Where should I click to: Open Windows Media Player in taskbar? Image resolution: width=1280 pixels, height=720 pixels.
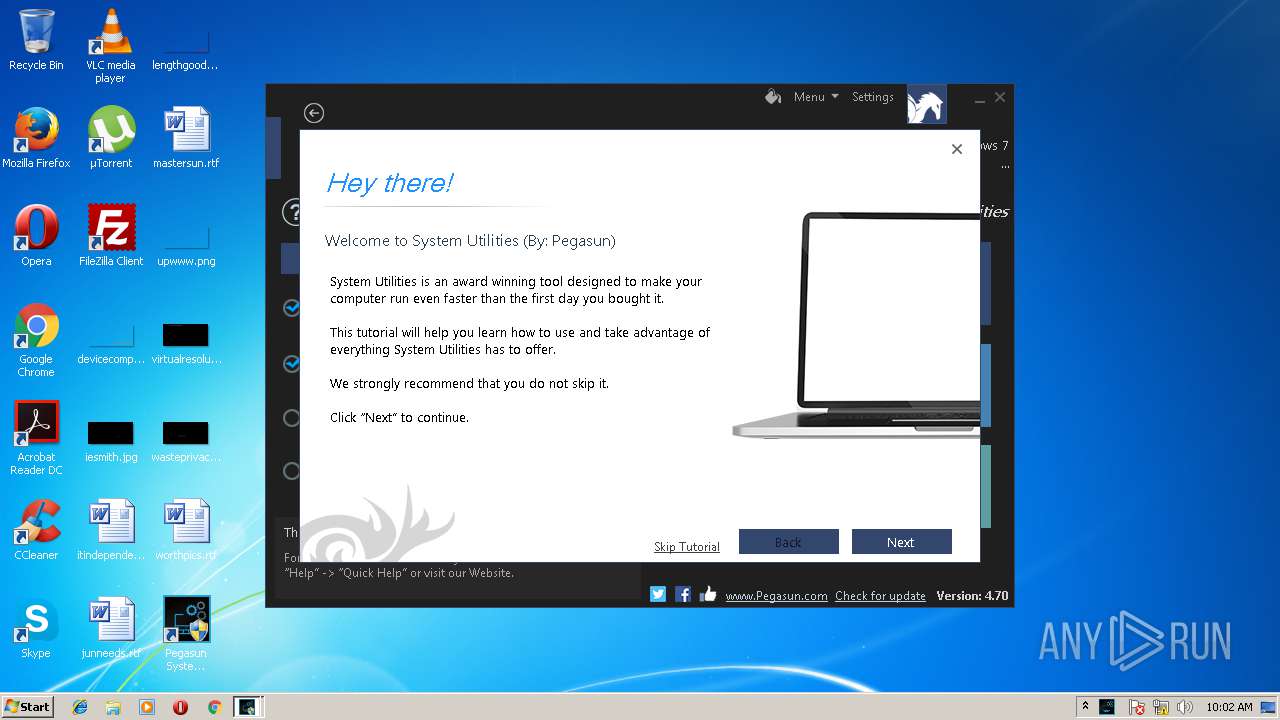click(x=147, y=707)
